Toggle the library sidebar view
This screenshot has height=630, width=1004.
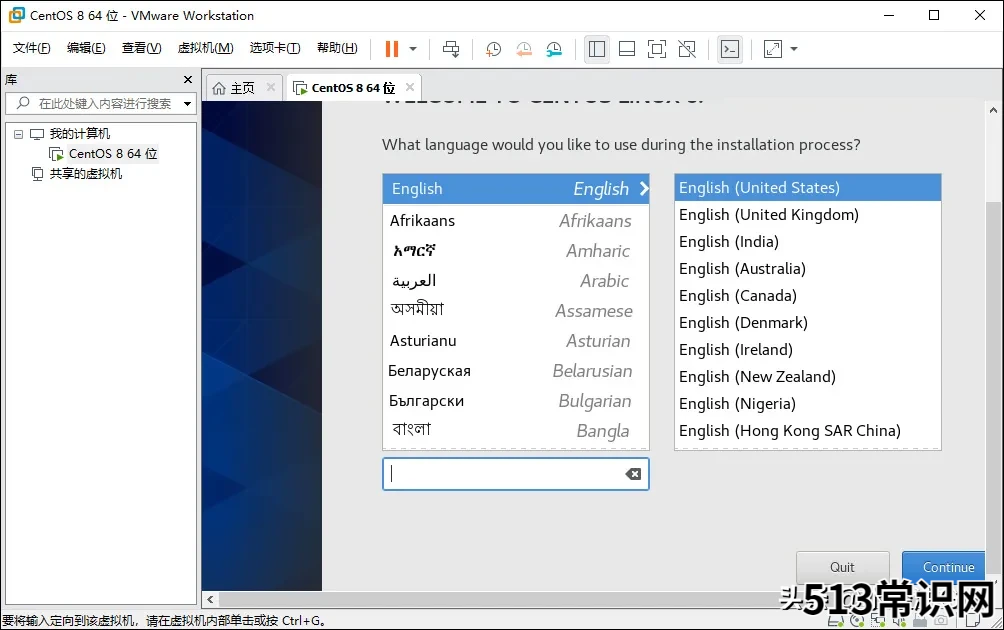[597, 49]
